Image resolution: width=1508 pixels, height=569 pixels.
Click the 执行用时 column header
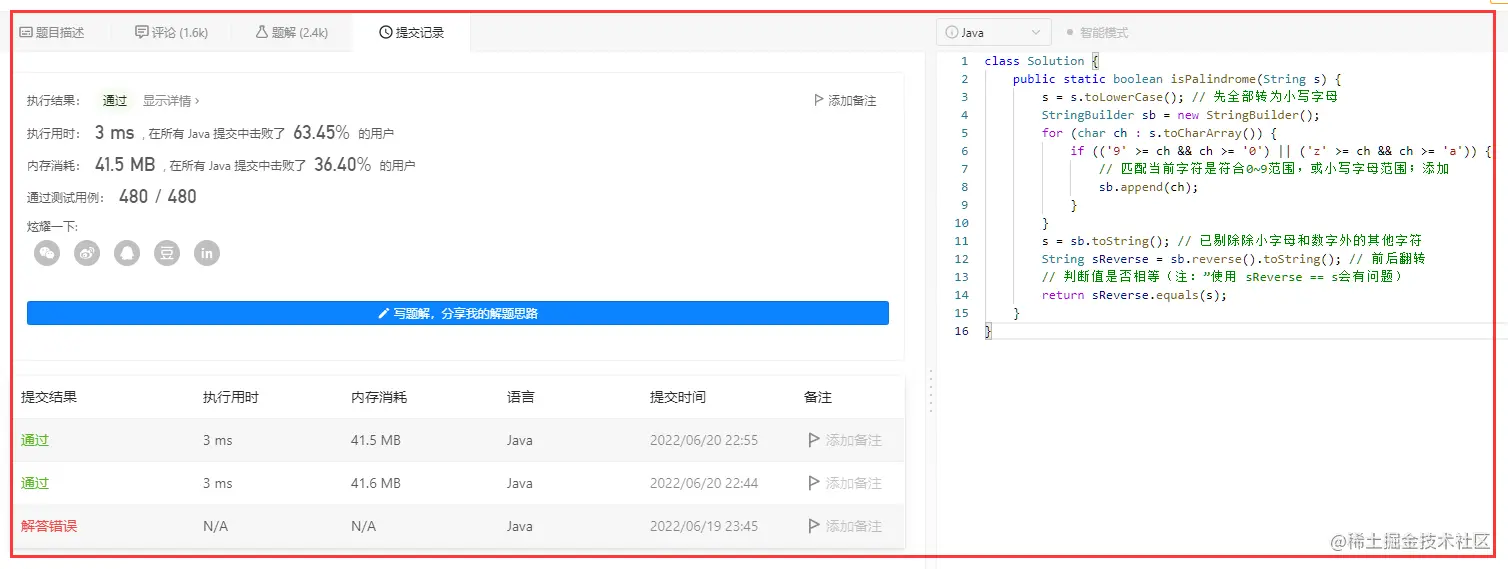pyautogui.click(x=231, y=397)
